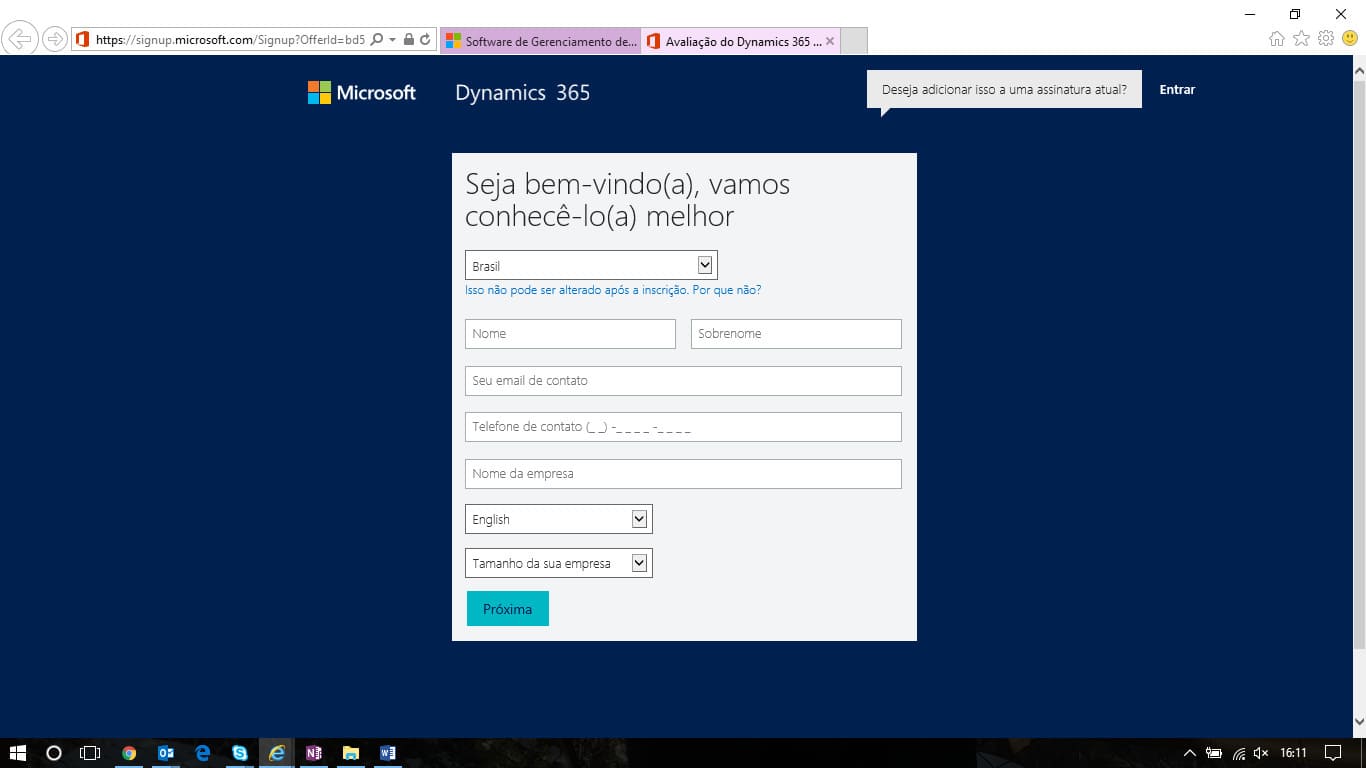The image size is (1366, 768).
Task: Click the Seu email de contato field
Action: point(683,381)
